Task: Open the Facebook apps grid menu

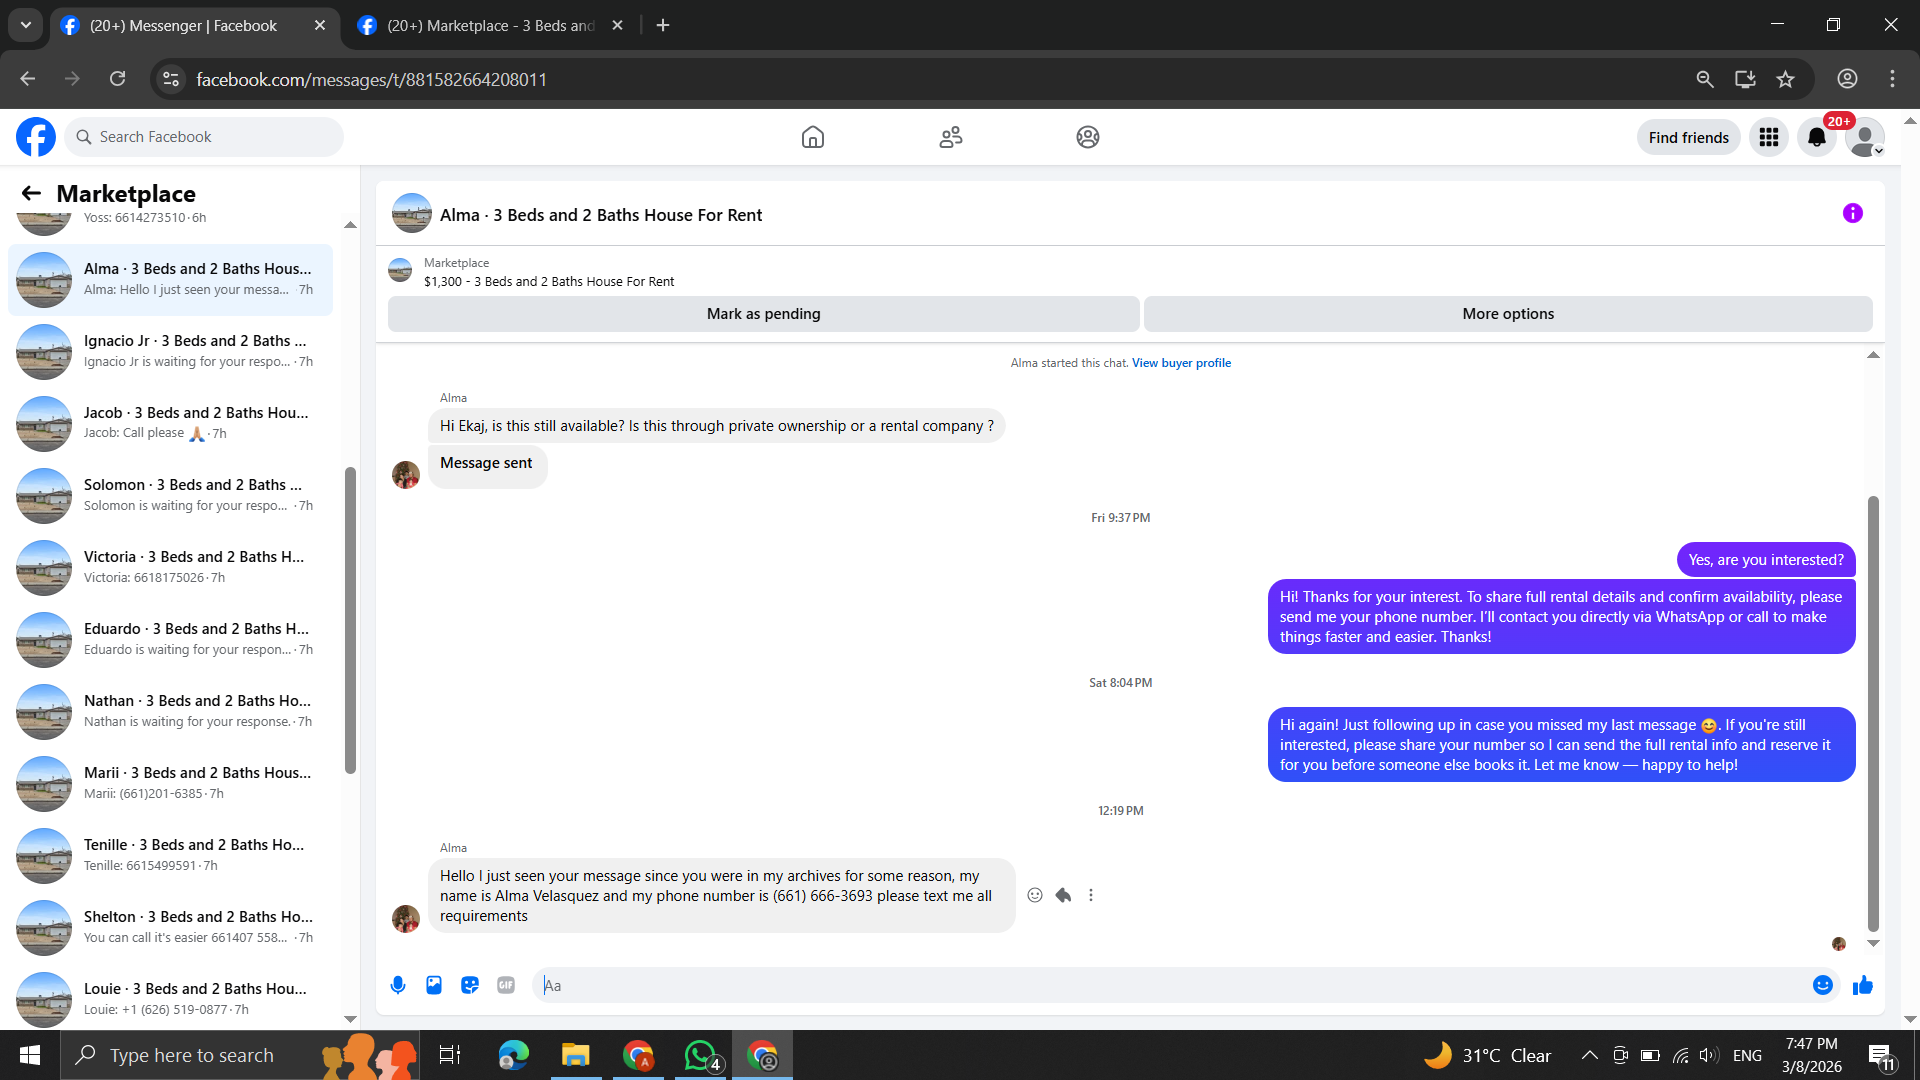Action: click(x=1768, y=137)
